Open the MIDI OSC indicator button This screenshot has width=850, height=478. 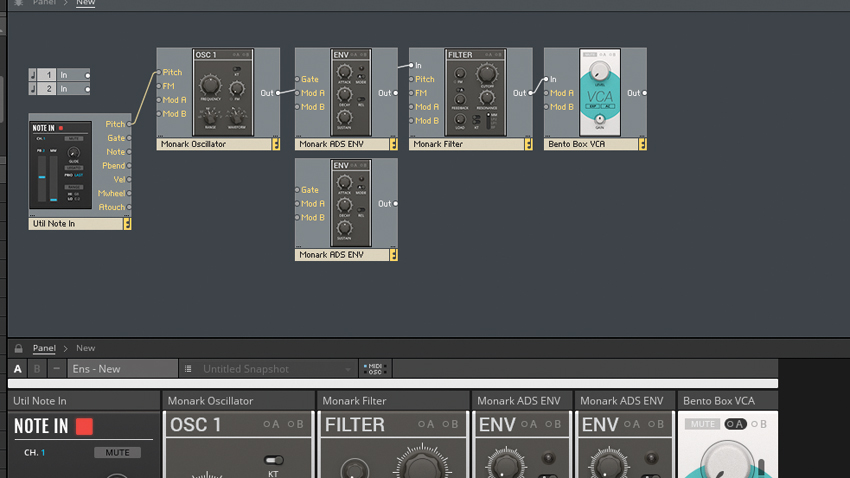point(375,369)
